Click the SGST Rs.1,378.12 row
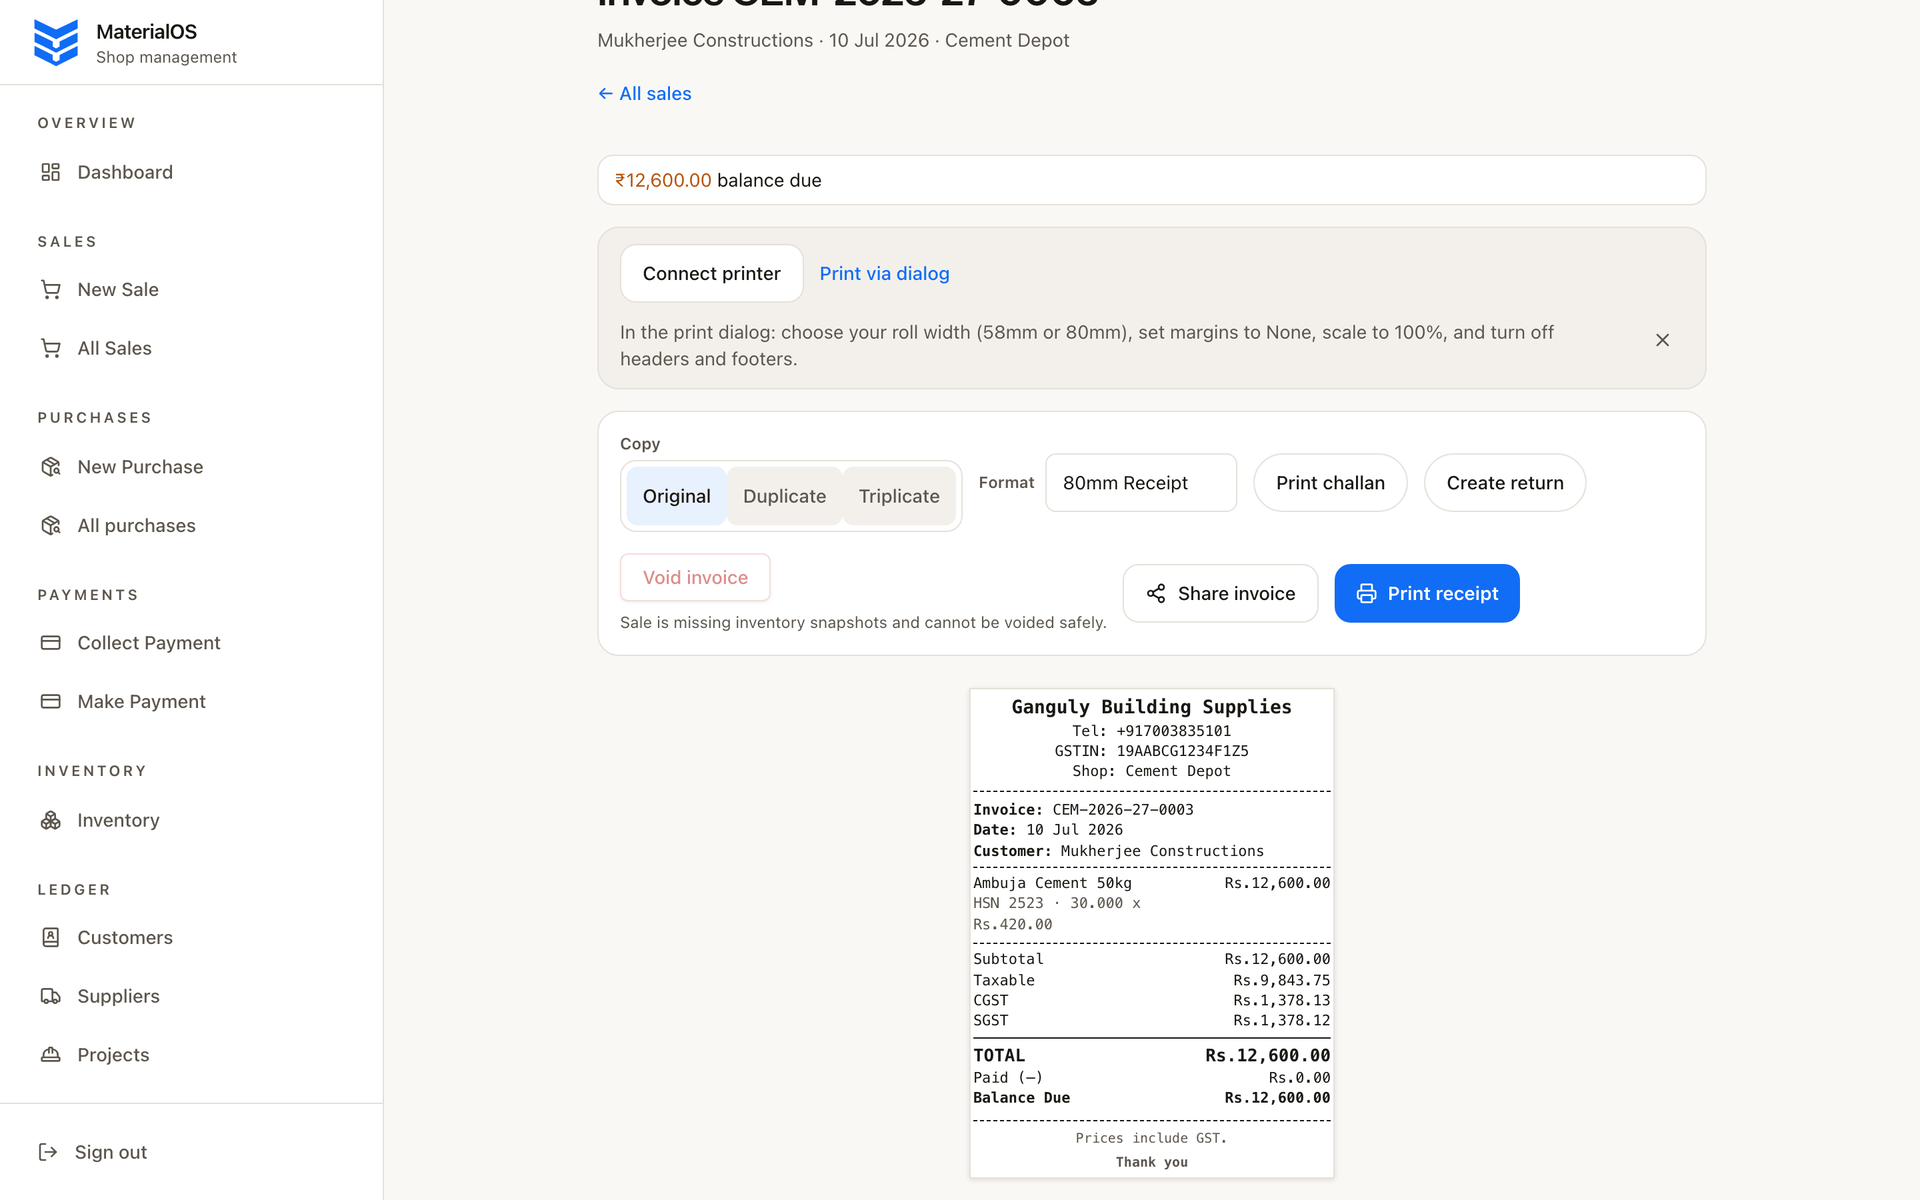The width and height of the screenshot is (1920, 1200). click(x=1152, y=1021)
